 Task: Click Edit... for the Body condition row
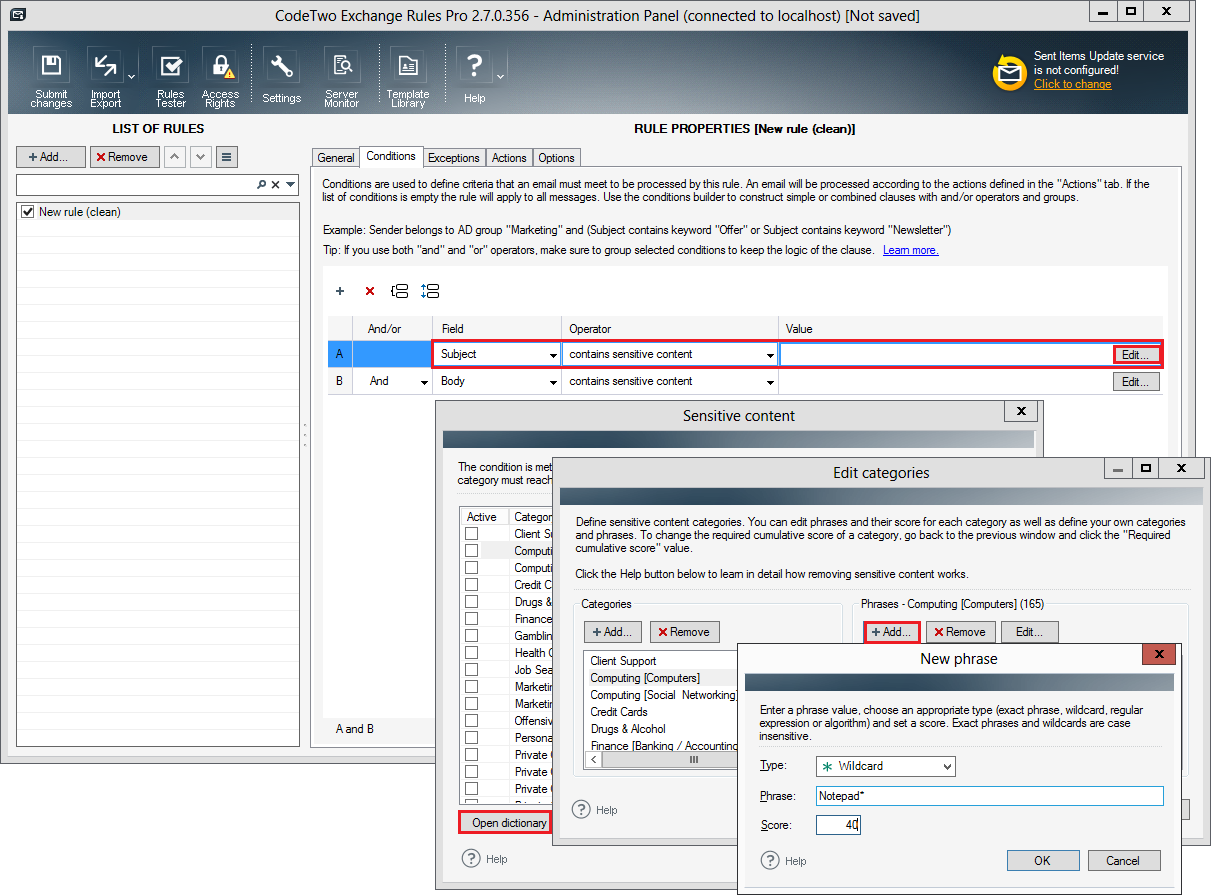pyautogui.click(x=1136, y=381)
